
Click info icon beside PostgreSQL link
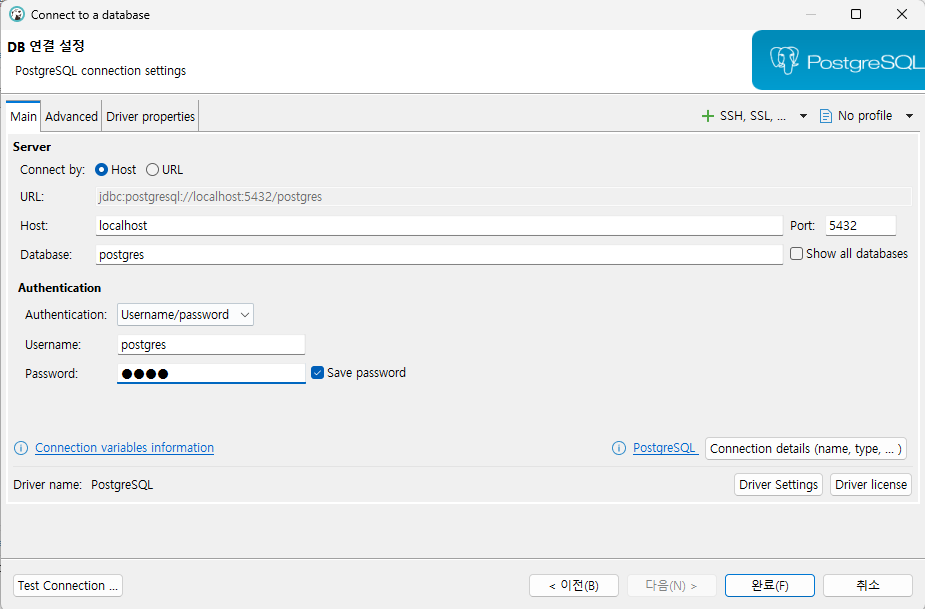pyautogui.click(x=619, y=448)
